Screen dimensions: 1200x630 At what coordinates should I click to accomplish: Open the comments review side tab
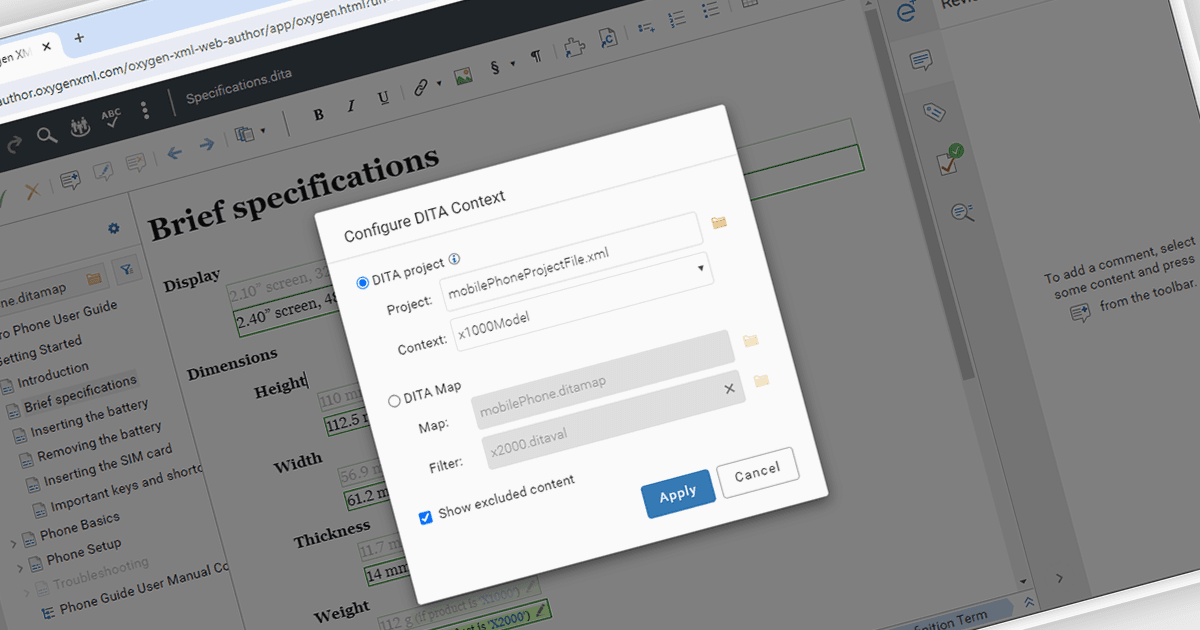pos(921,62)
